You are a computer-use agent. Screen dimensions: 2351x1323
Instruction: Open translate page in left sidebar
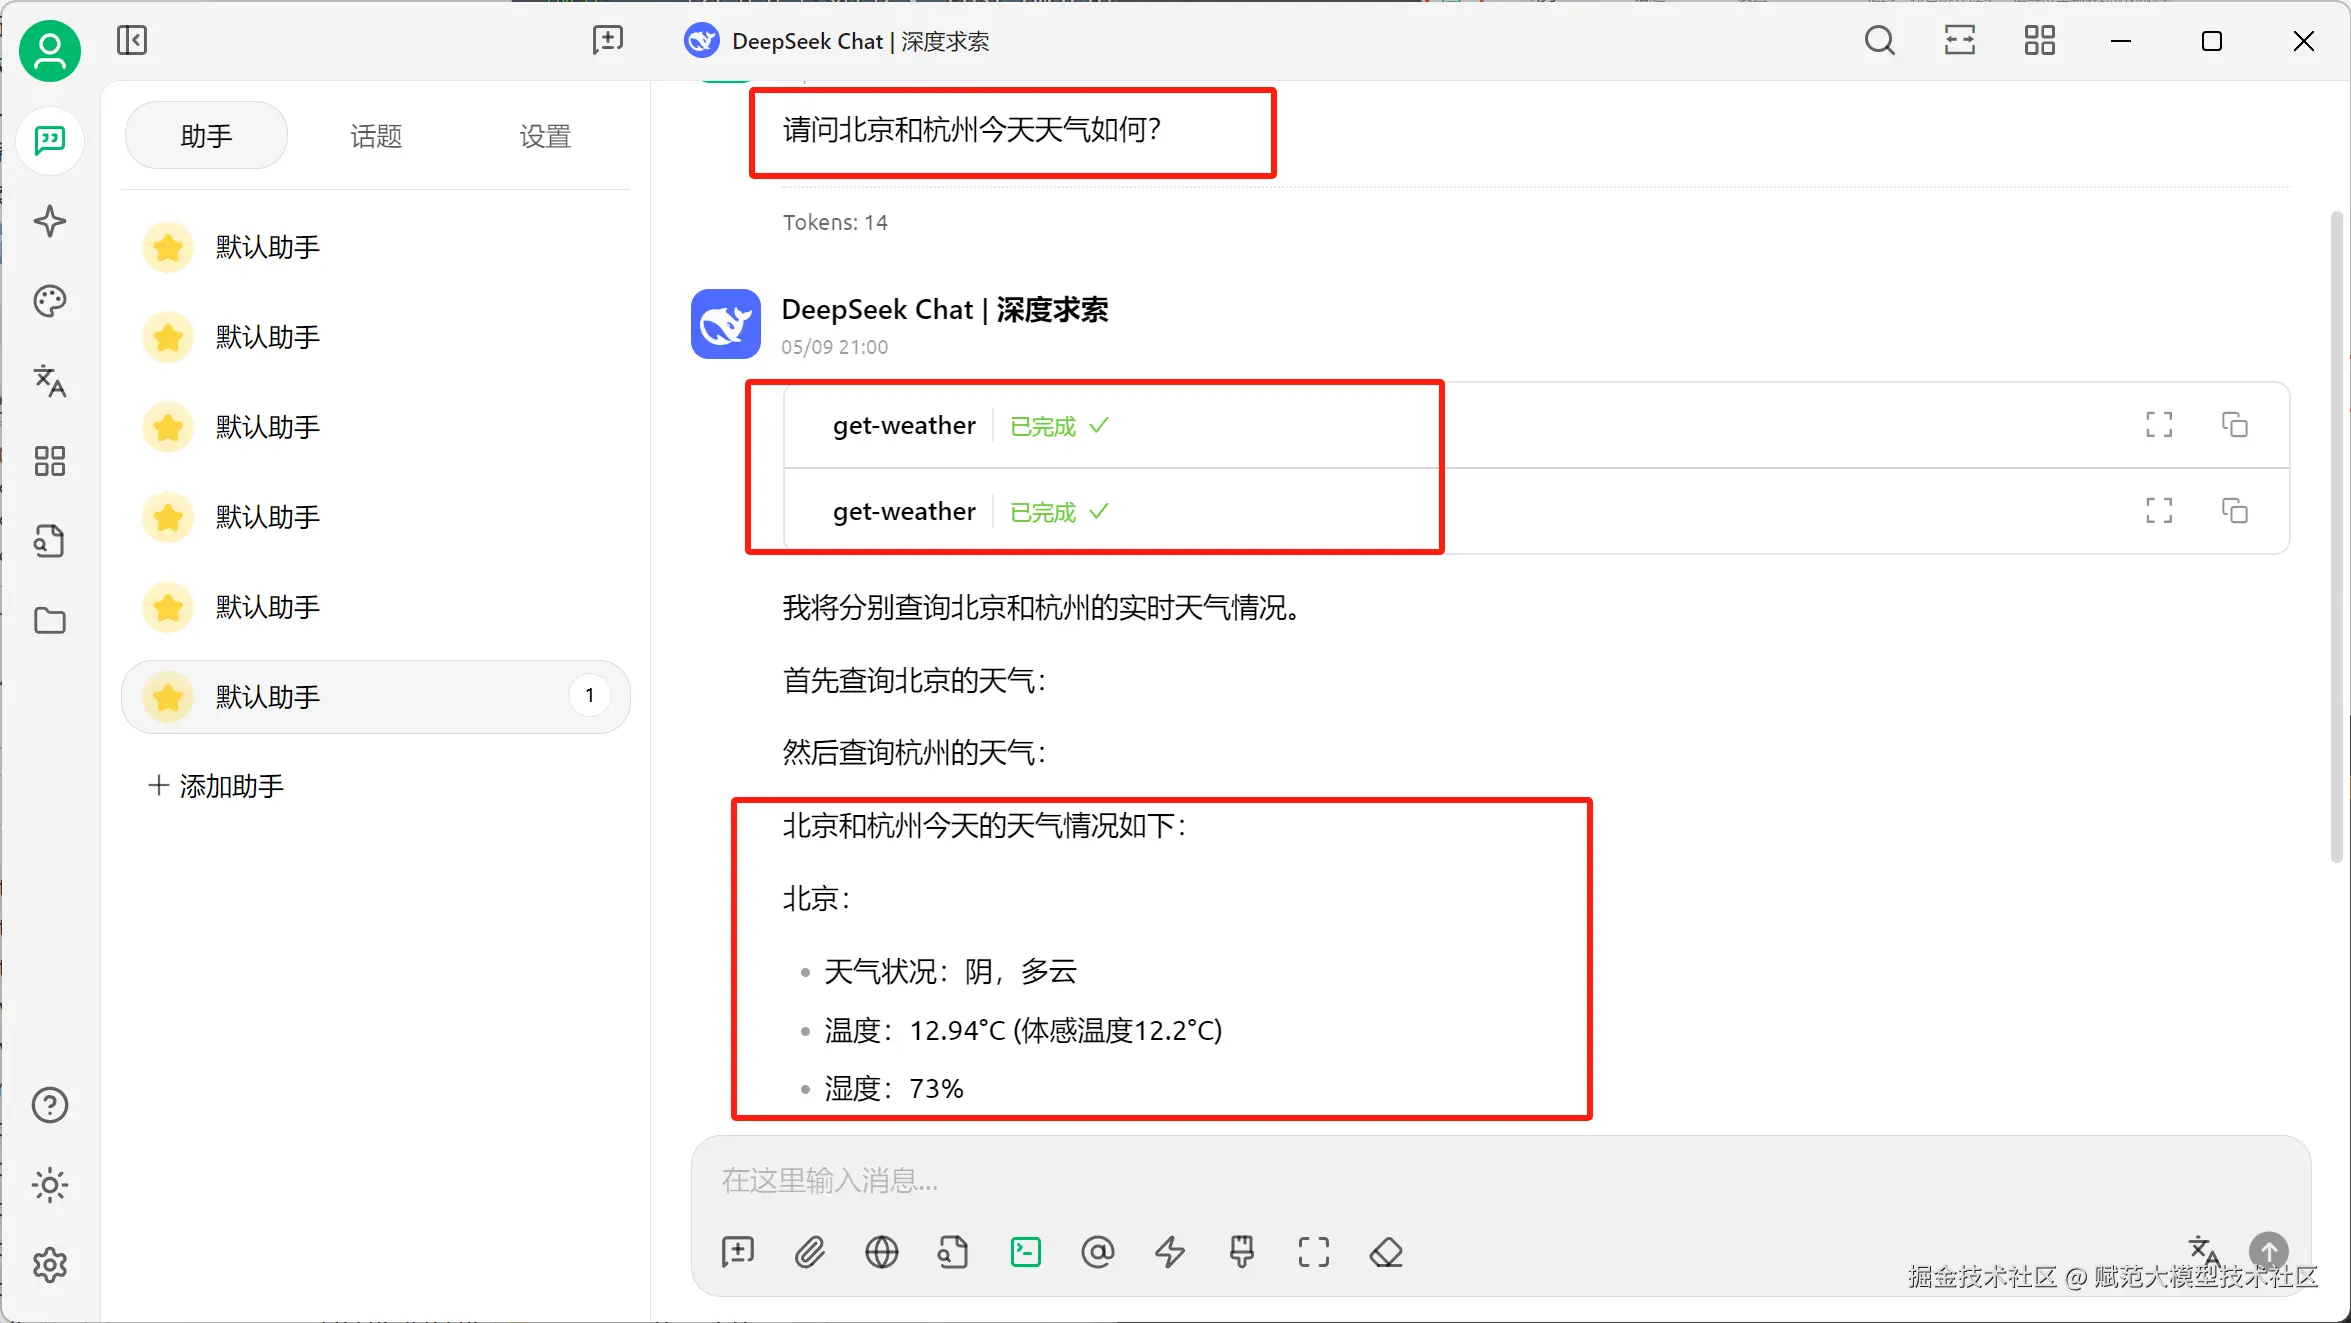49,381
